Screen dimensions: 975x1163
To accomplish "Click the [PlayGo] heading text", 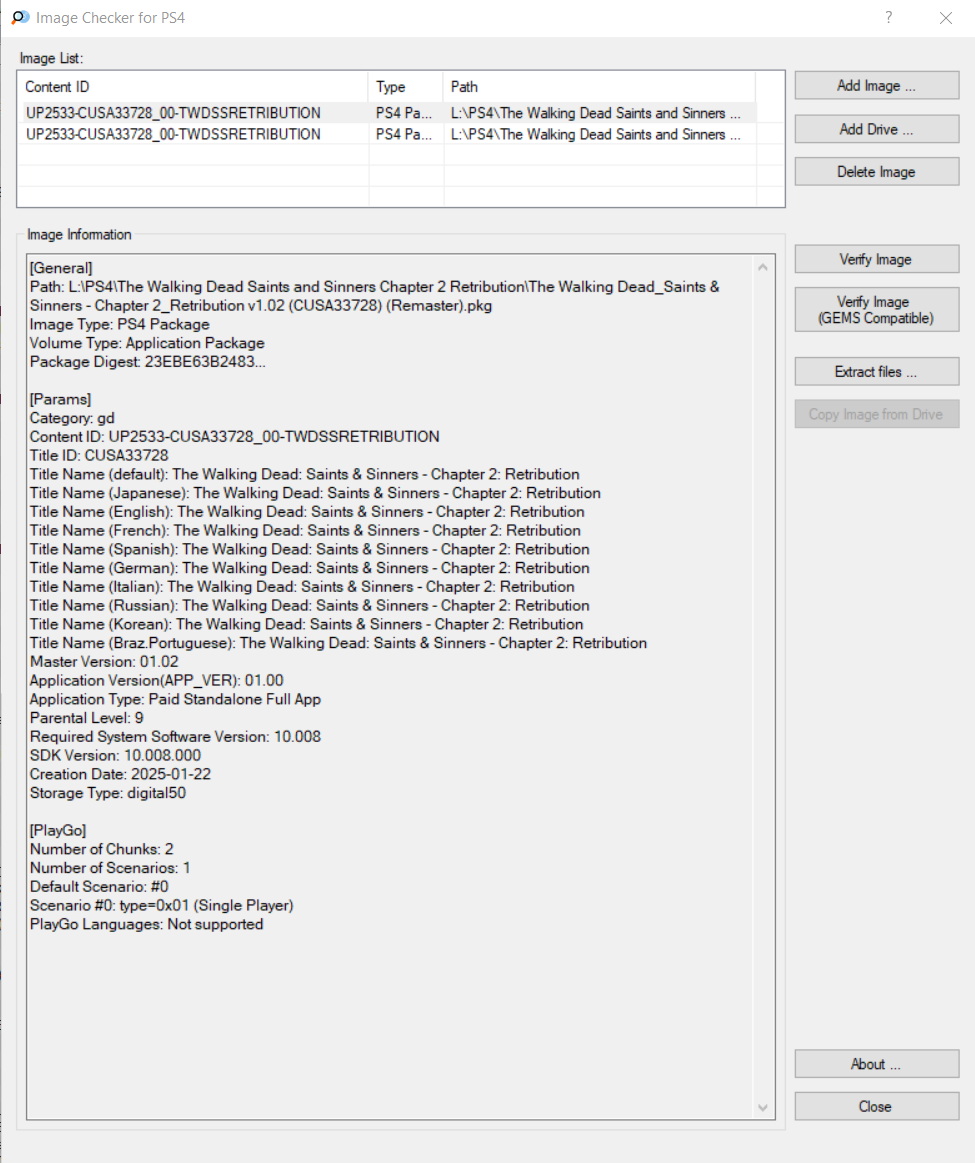I will click(58, 830).
